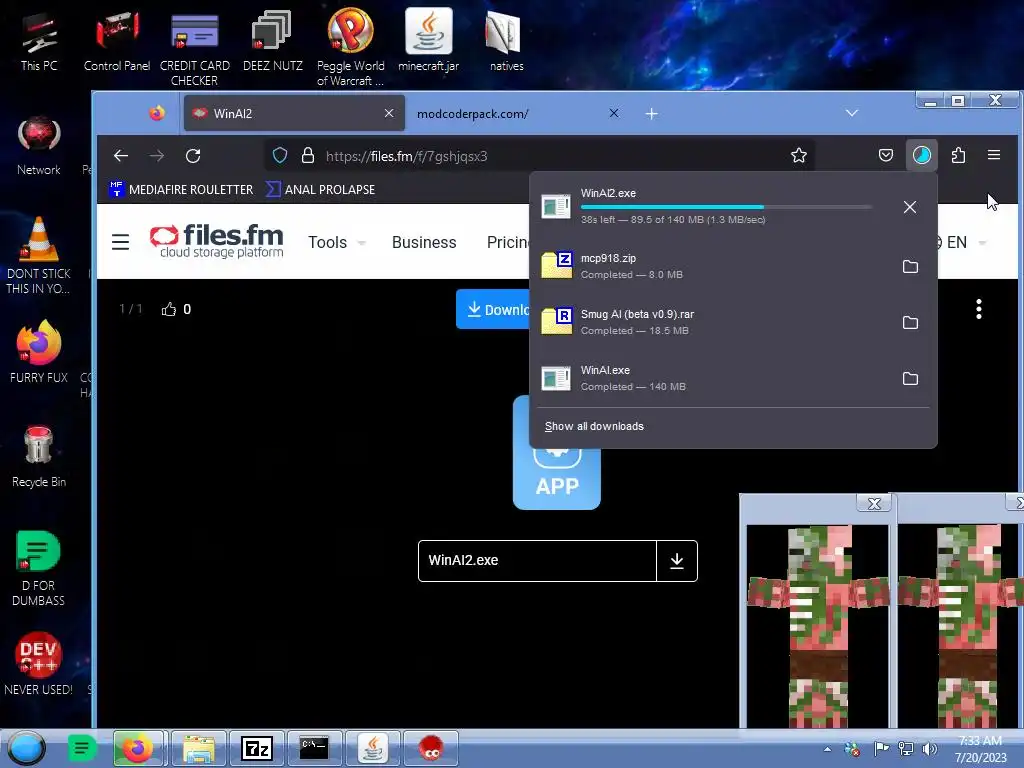Click the WinAI2.exe file name field
The image size is (1024, 768).
click(x=537, y=560)
